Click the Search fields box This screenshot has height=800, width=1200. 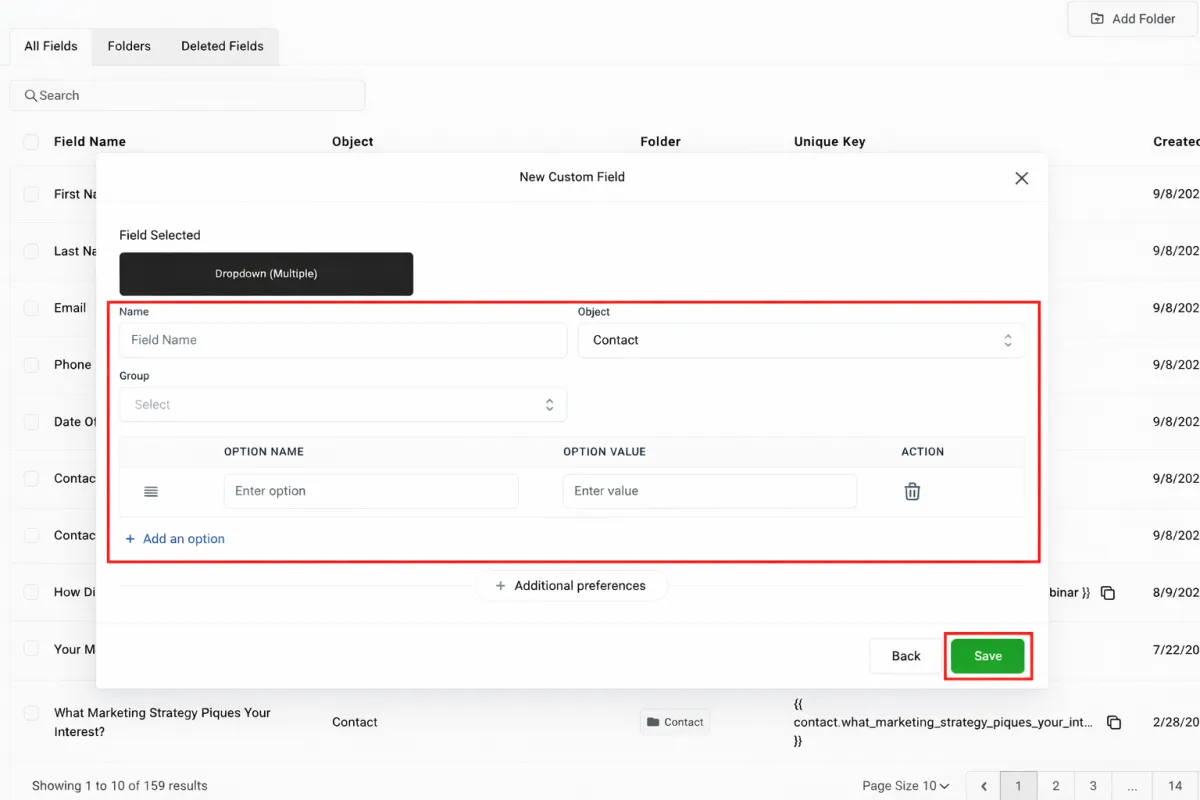[x=188, y=95]
